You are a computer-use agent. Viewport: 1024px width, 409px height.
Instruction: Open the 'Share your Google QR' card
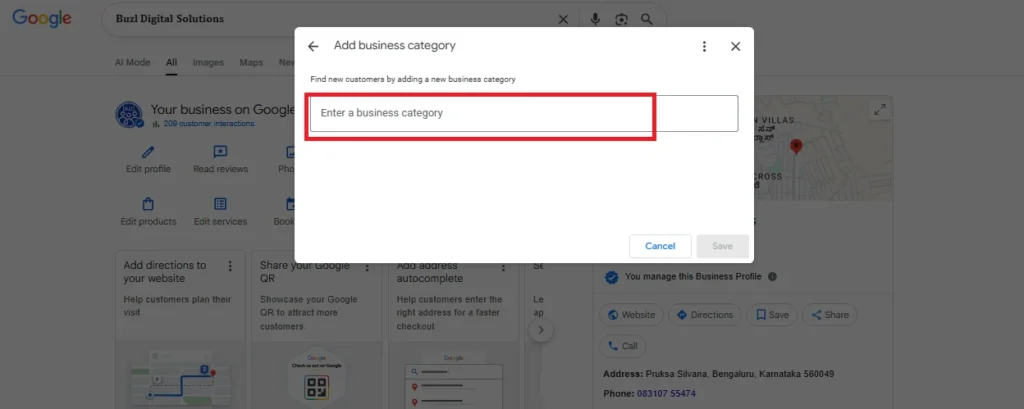click(x=317, y=330)
